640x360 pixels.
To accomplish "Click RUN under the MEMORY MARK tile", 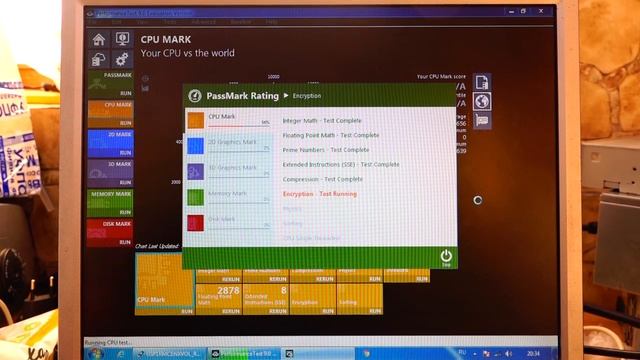I will coord(126,213).
